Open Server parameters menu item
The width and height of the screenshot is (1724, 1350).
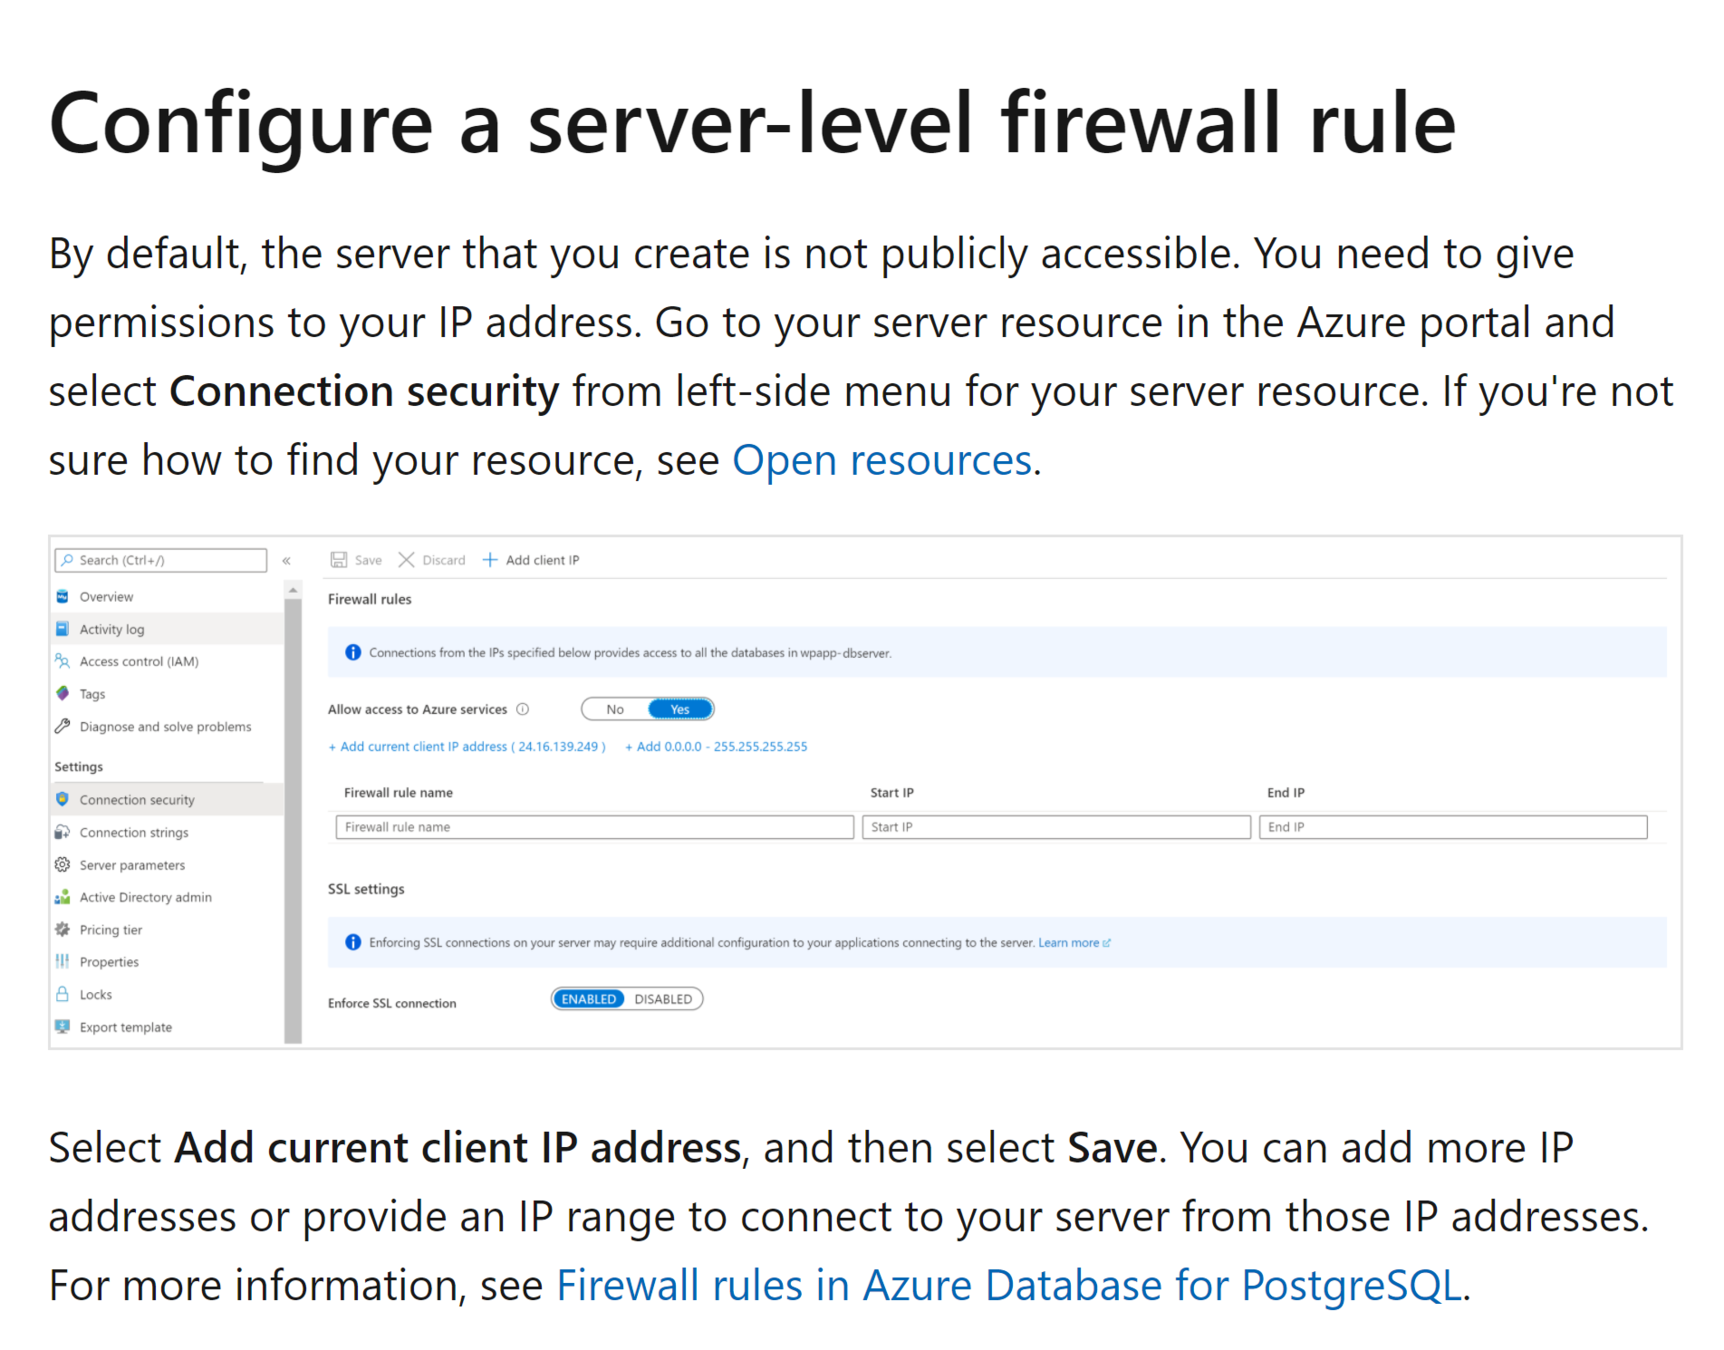click(x=167, y=864)
